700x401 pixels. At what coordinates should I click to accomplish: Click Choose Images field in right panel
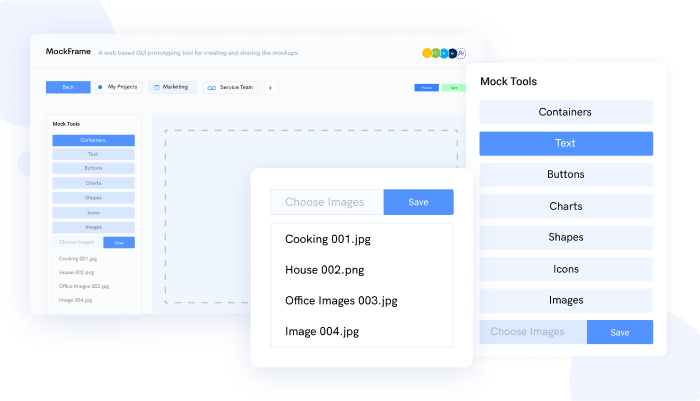(x=533, y=332)
